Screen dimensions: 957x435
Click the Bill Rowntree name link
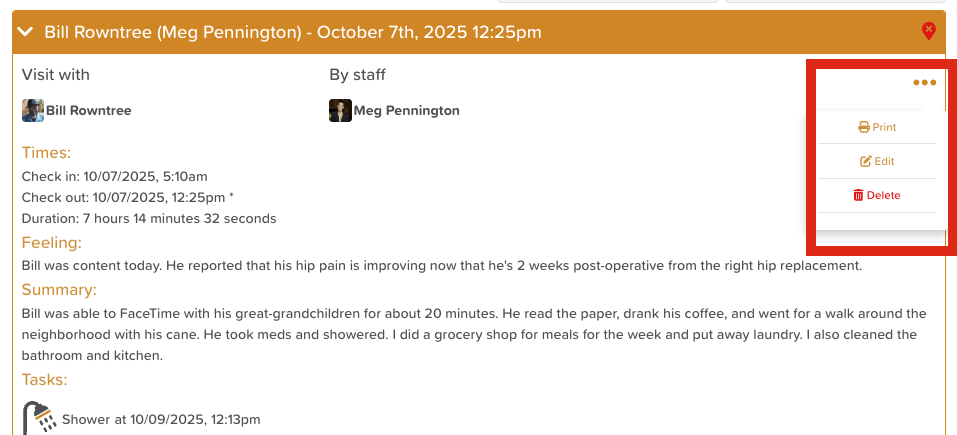click(89, 110)
